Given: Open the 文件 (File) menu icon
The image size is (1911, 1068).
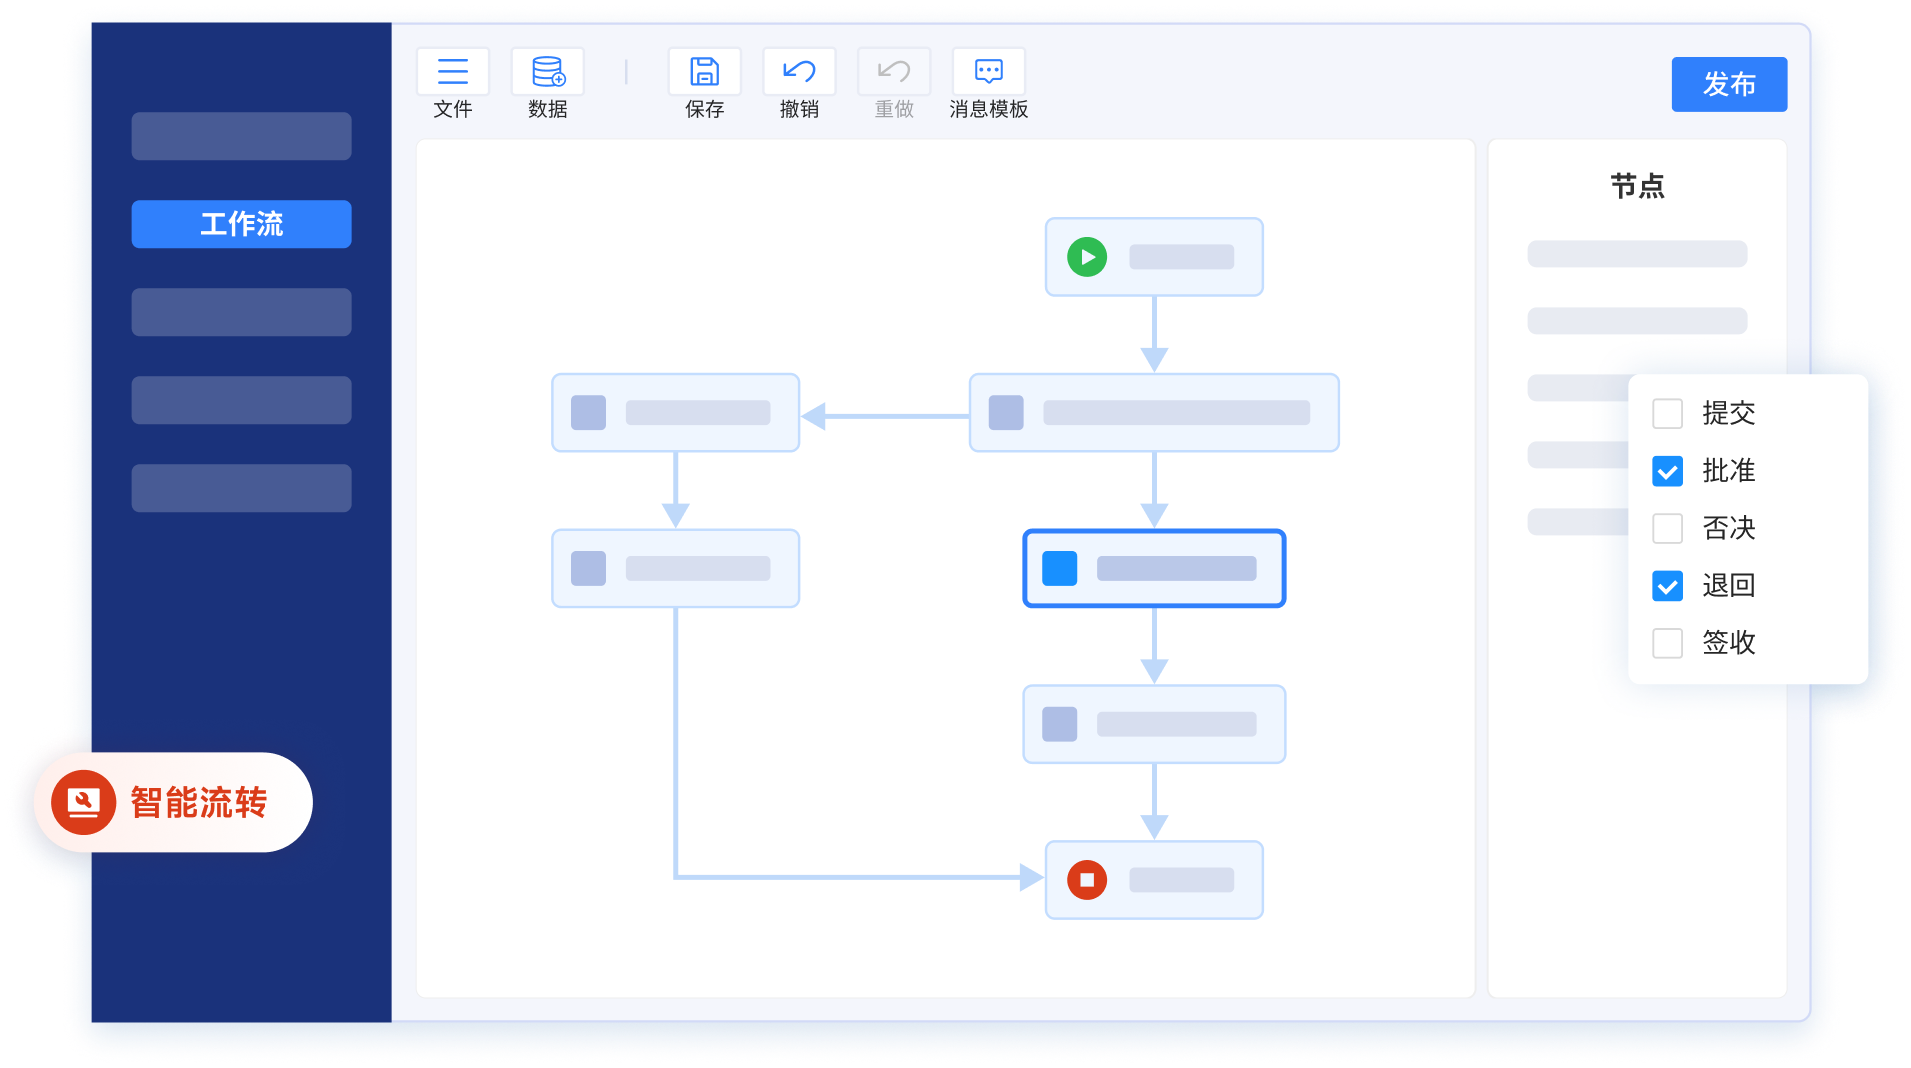Looking at the screenshot, I should click(452, 72).
